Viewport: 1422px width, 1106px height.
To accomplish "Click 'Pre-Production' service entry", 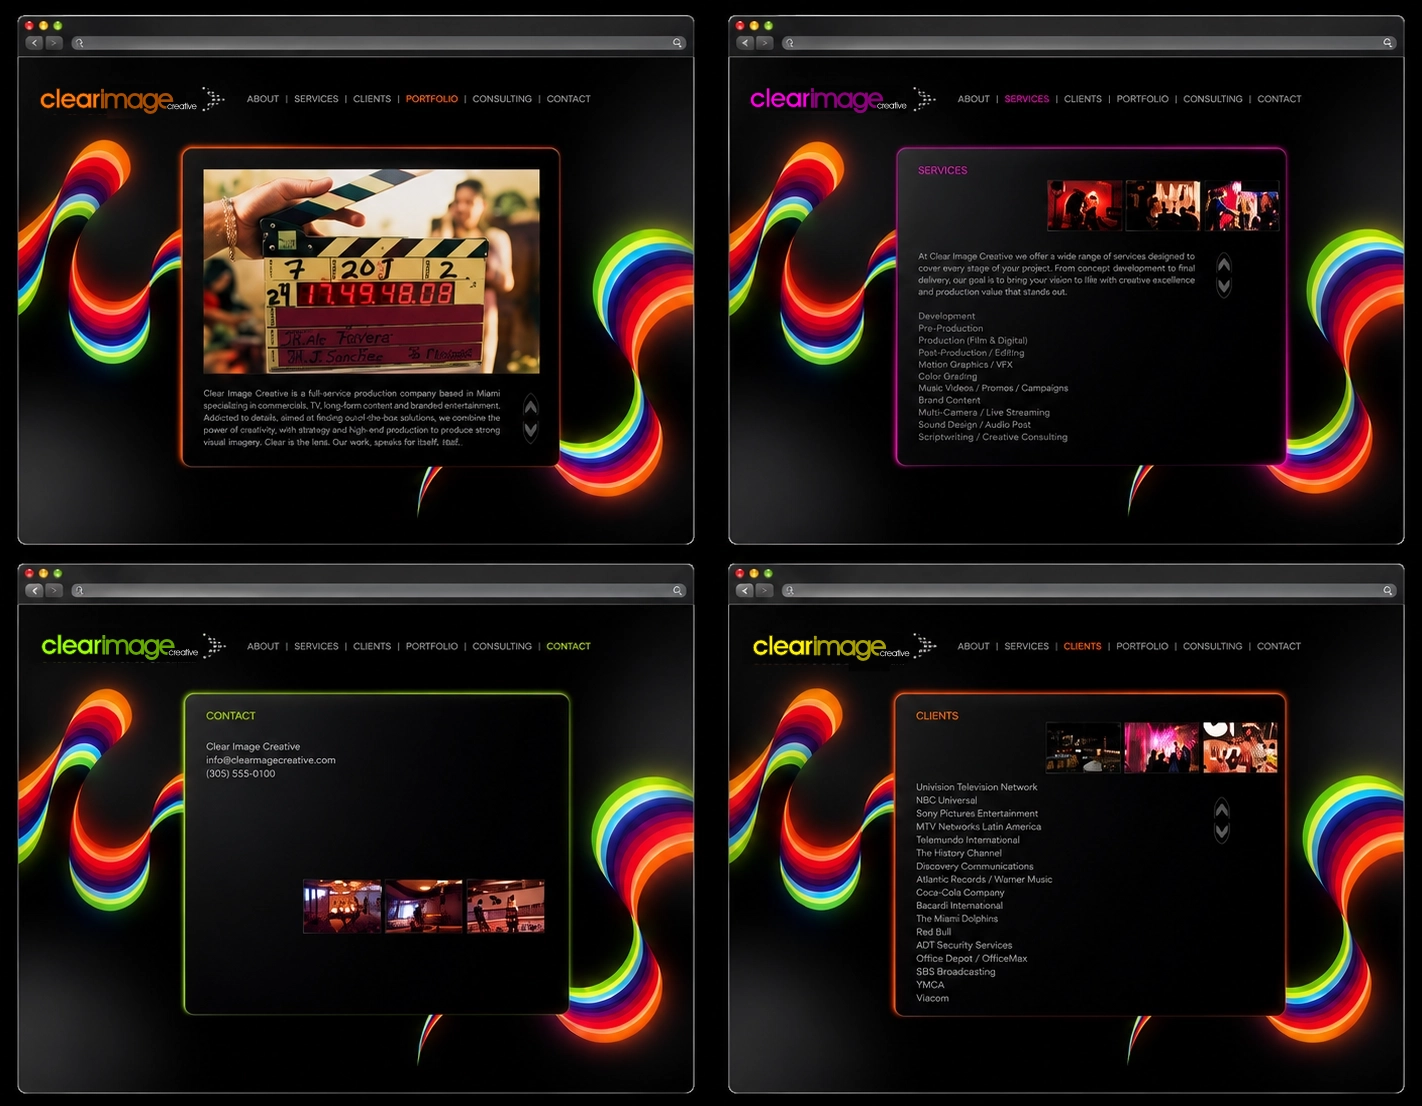I will tap(950, 328).
